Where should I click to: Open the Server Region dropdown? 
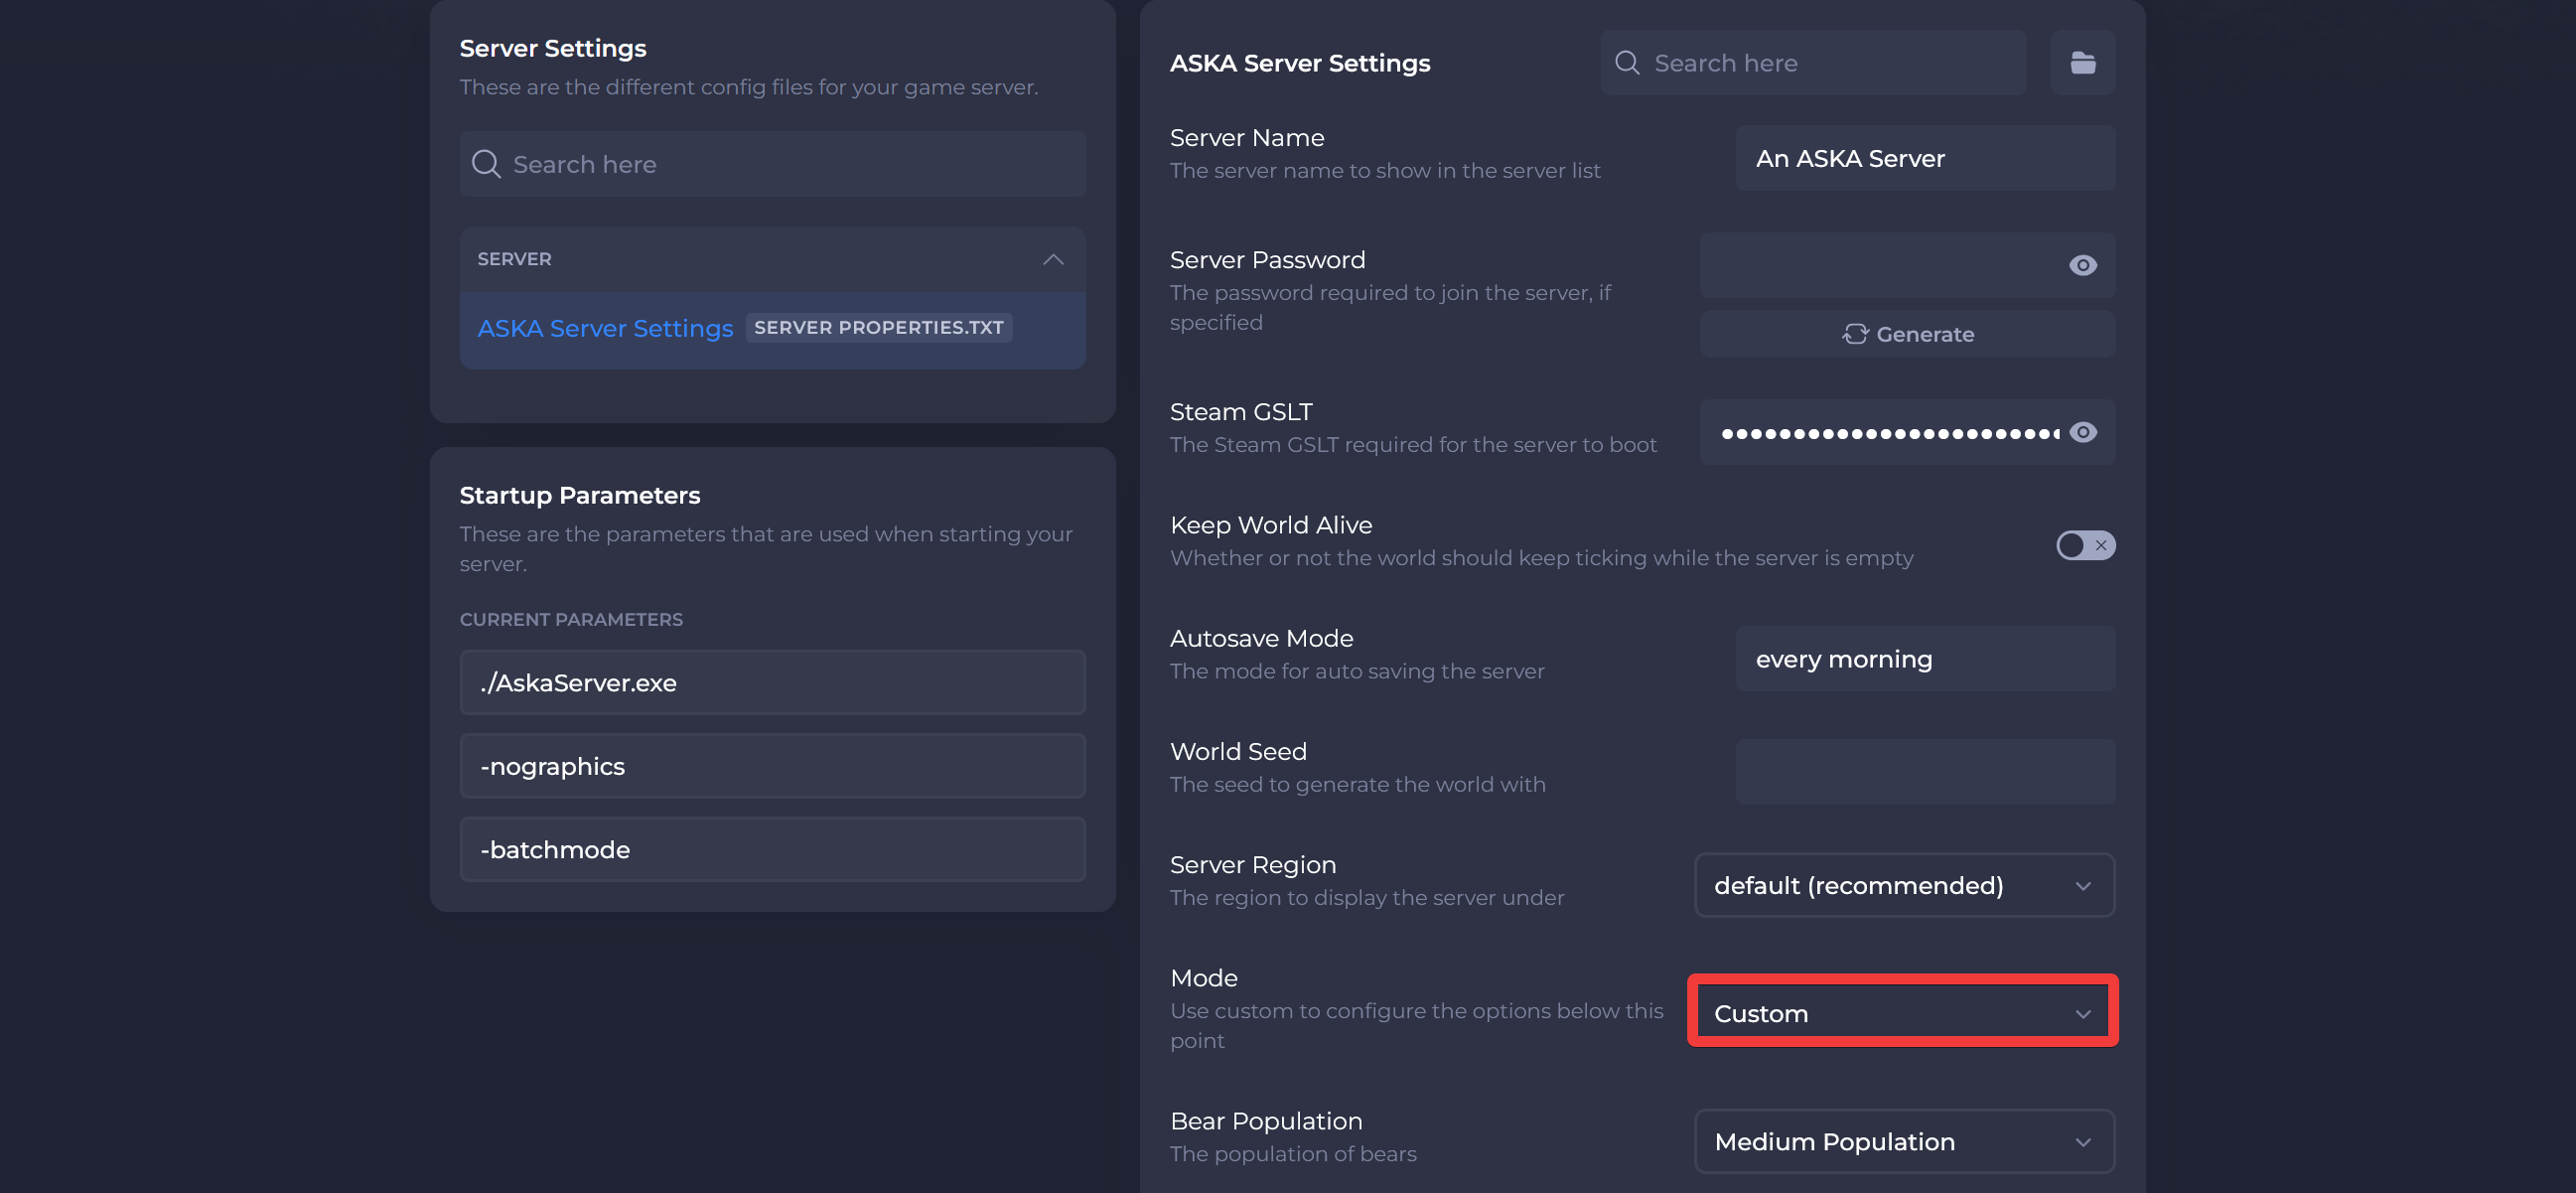(x=1904, y=885)
